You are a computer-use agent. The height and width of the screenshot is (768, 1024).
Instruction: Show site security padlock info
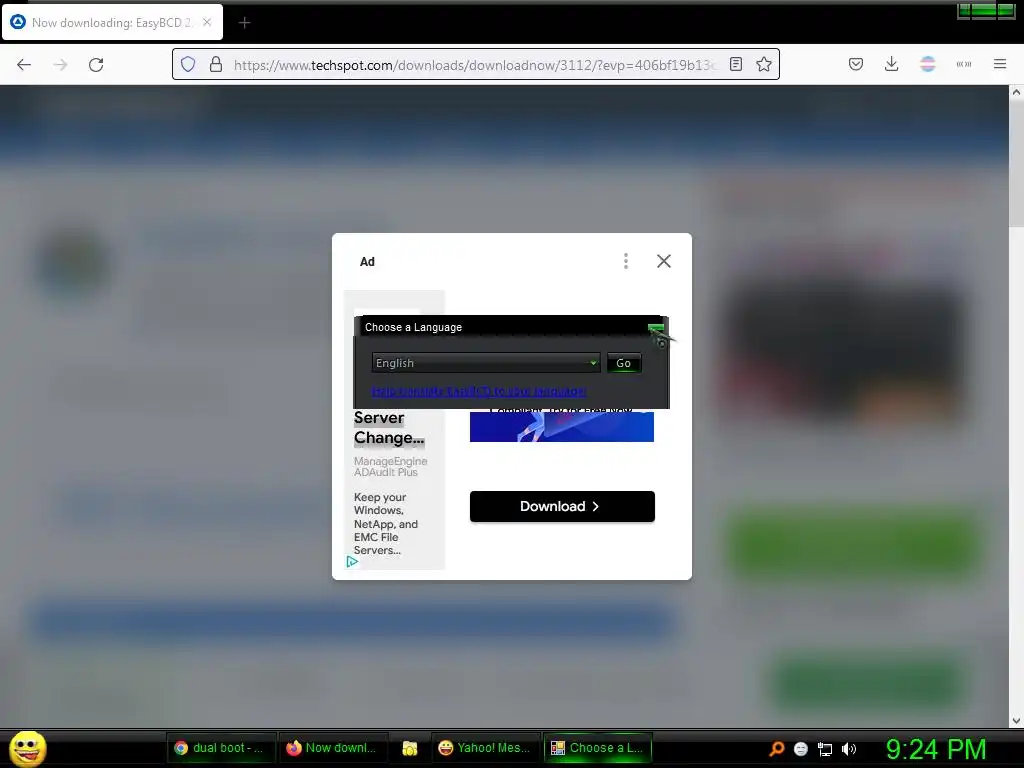216,64
